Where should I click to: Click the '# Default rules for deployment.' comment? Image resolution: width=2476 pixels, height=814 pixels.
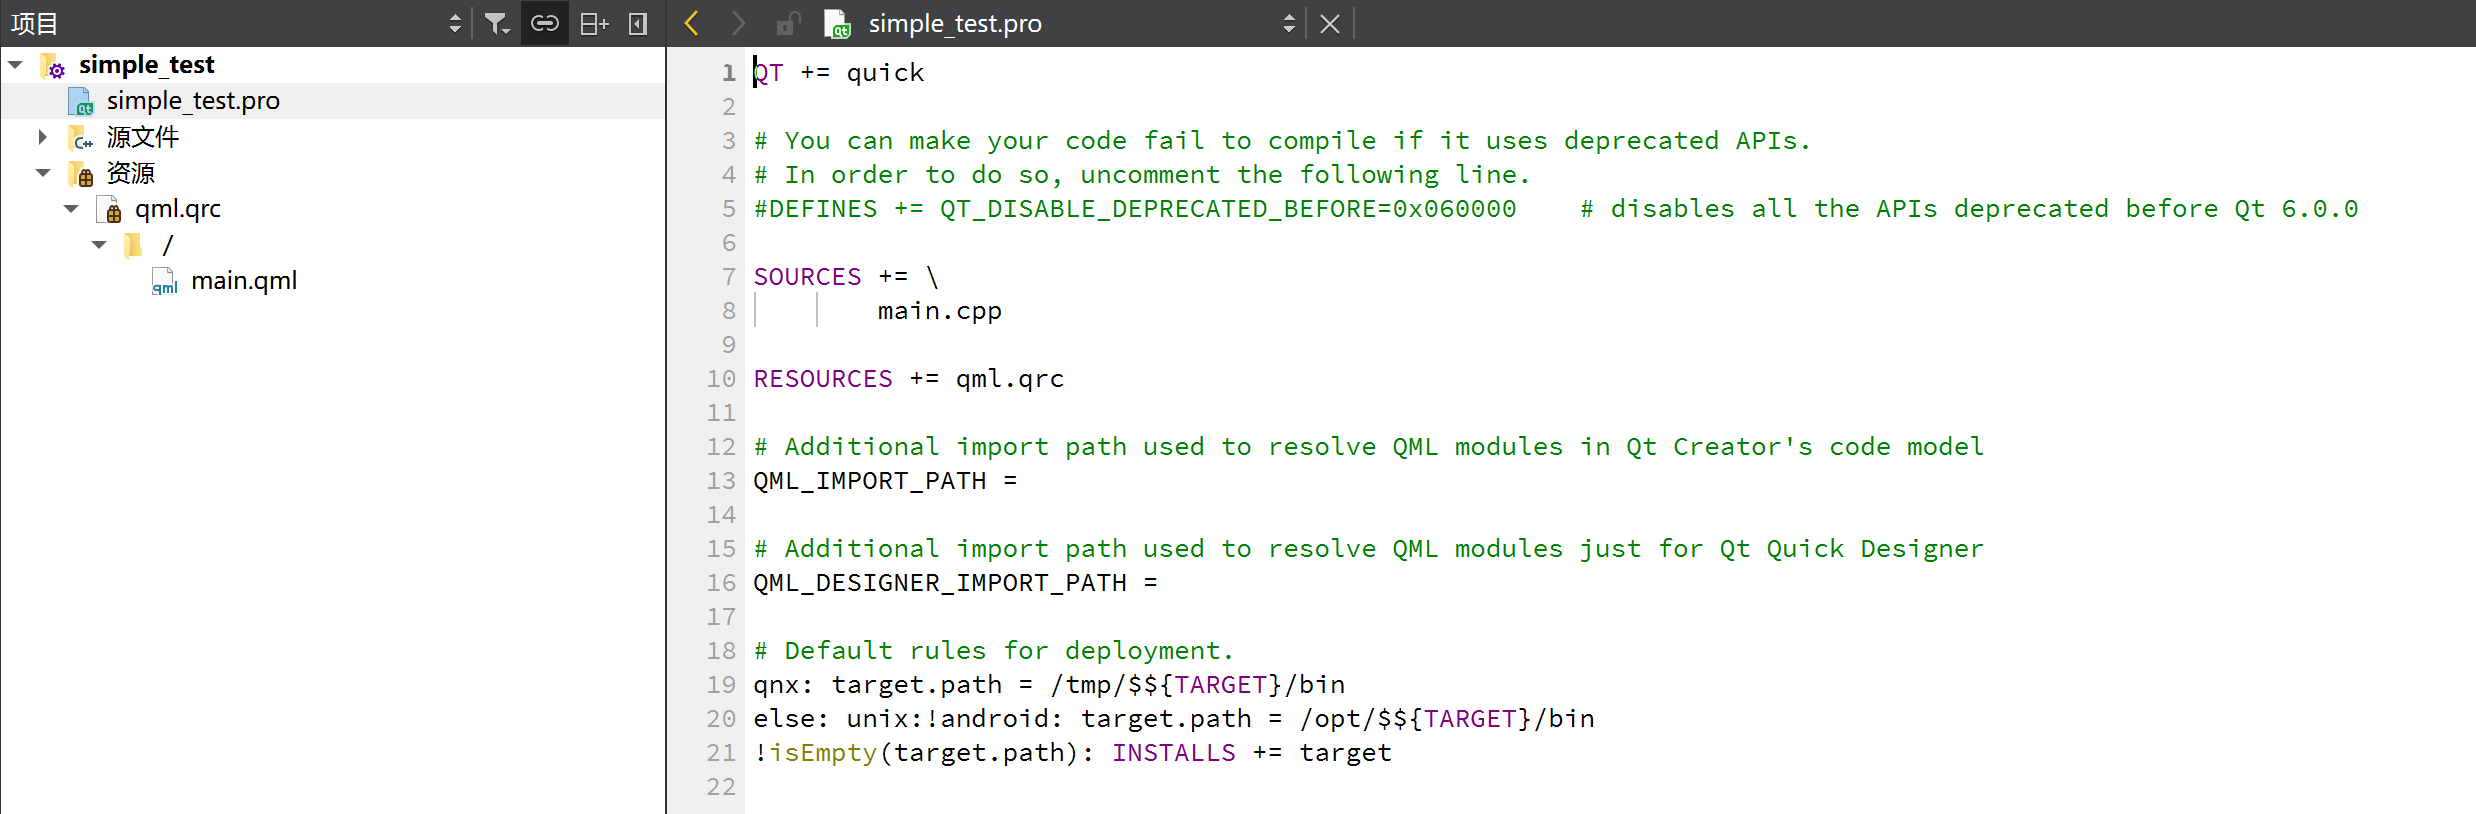(994, 651)
